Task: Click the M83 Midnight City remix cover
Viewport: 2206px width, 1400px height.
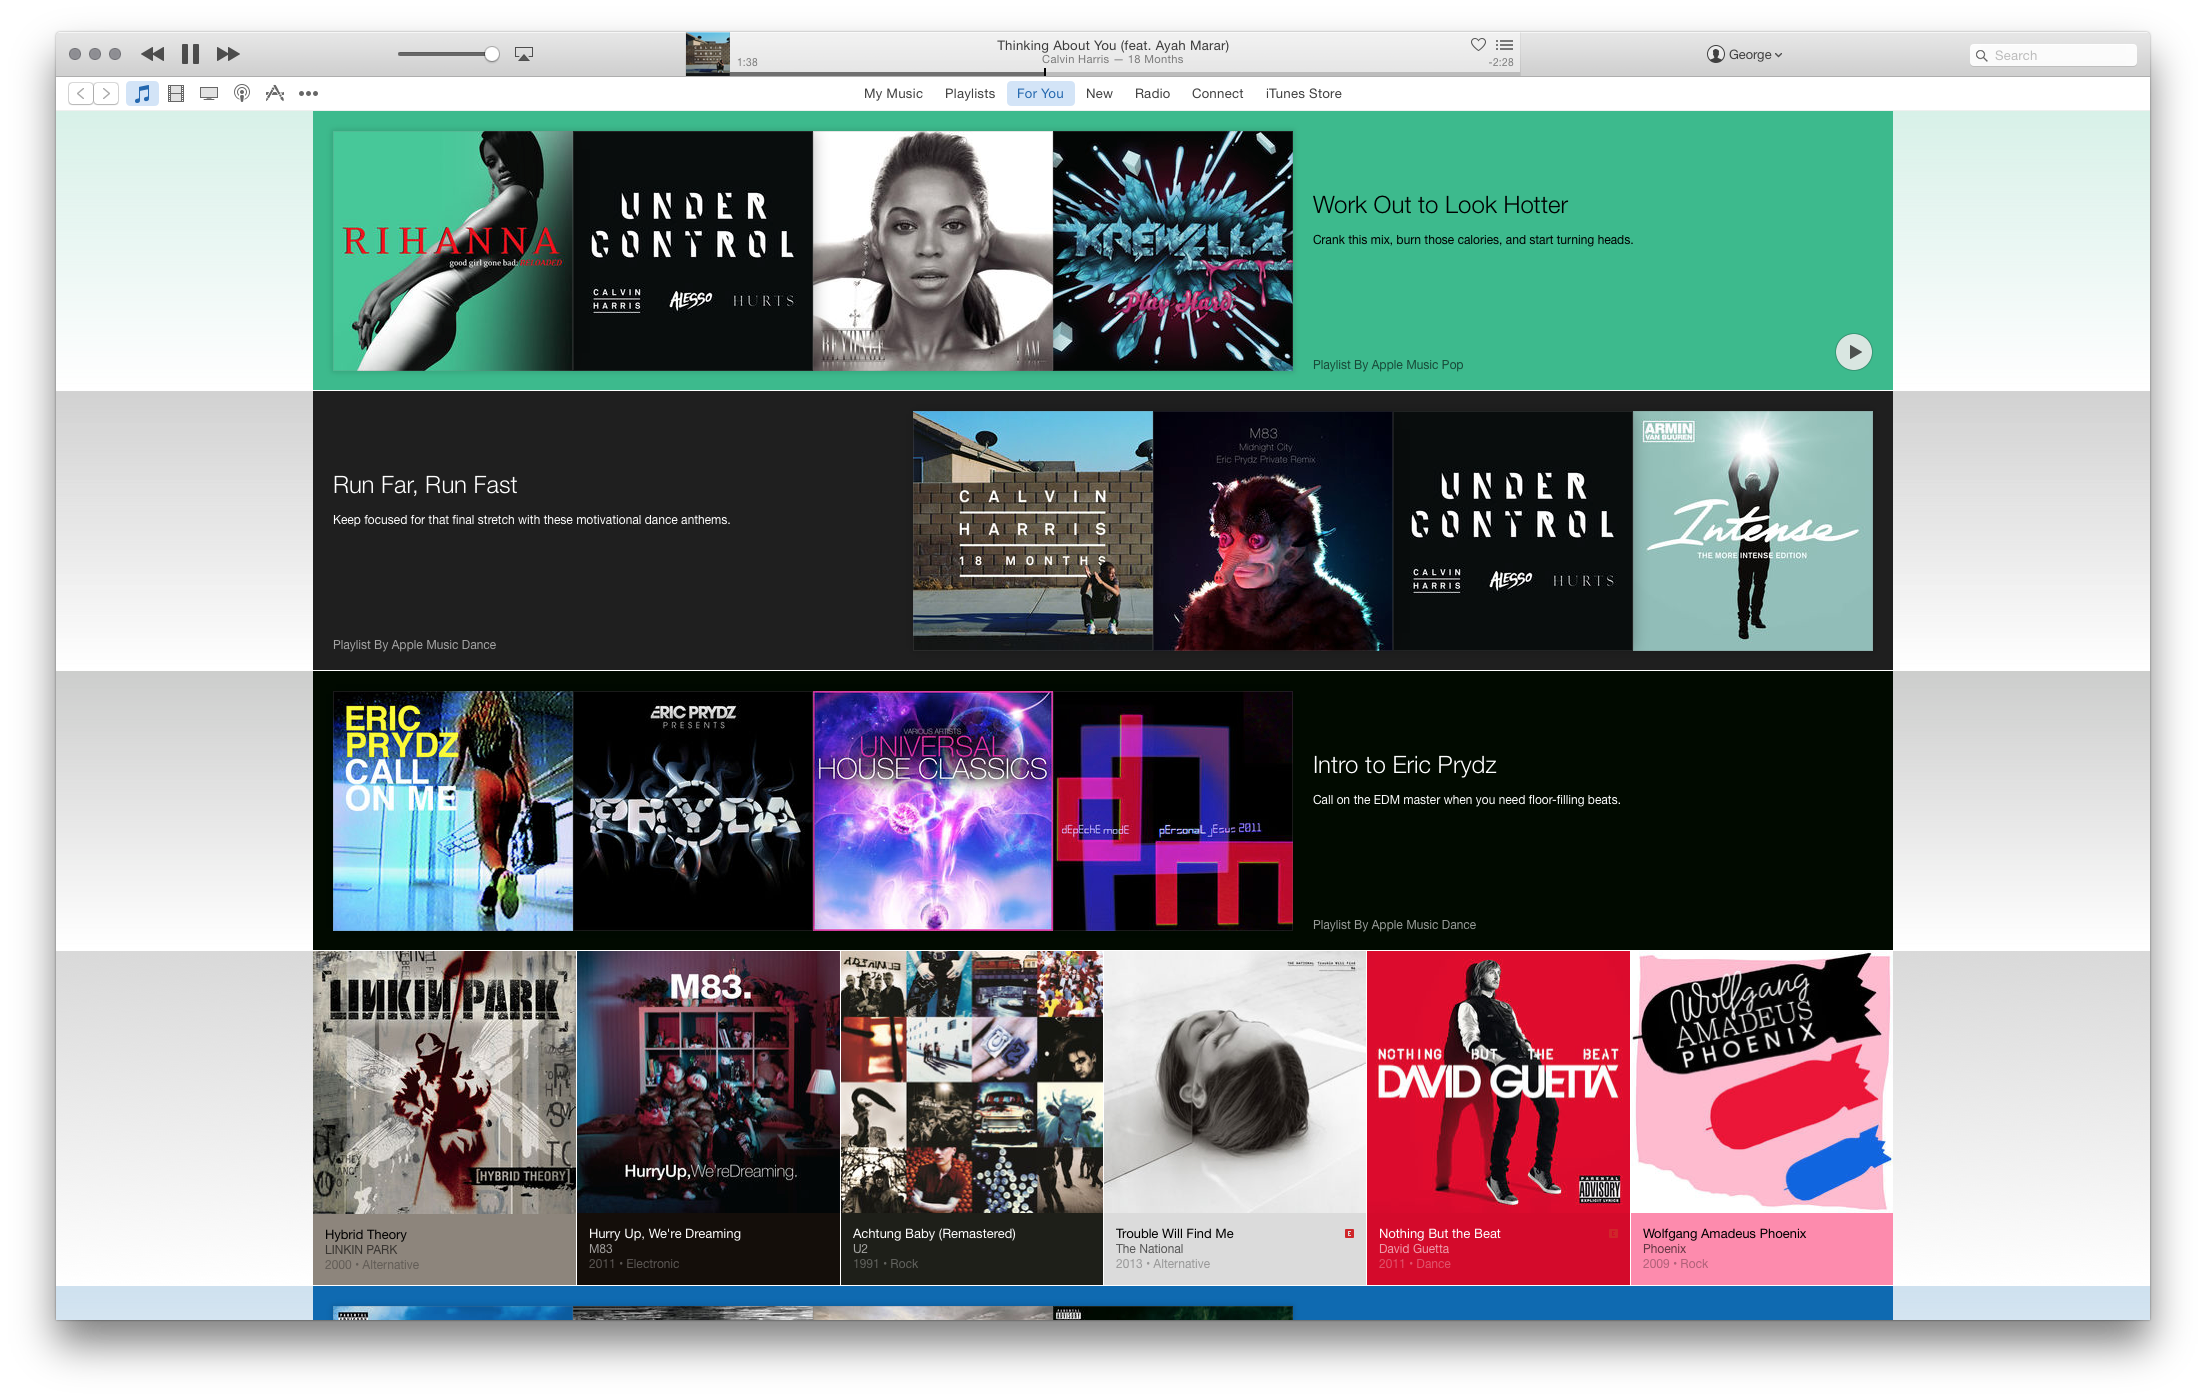Action: click(1273, 531)
